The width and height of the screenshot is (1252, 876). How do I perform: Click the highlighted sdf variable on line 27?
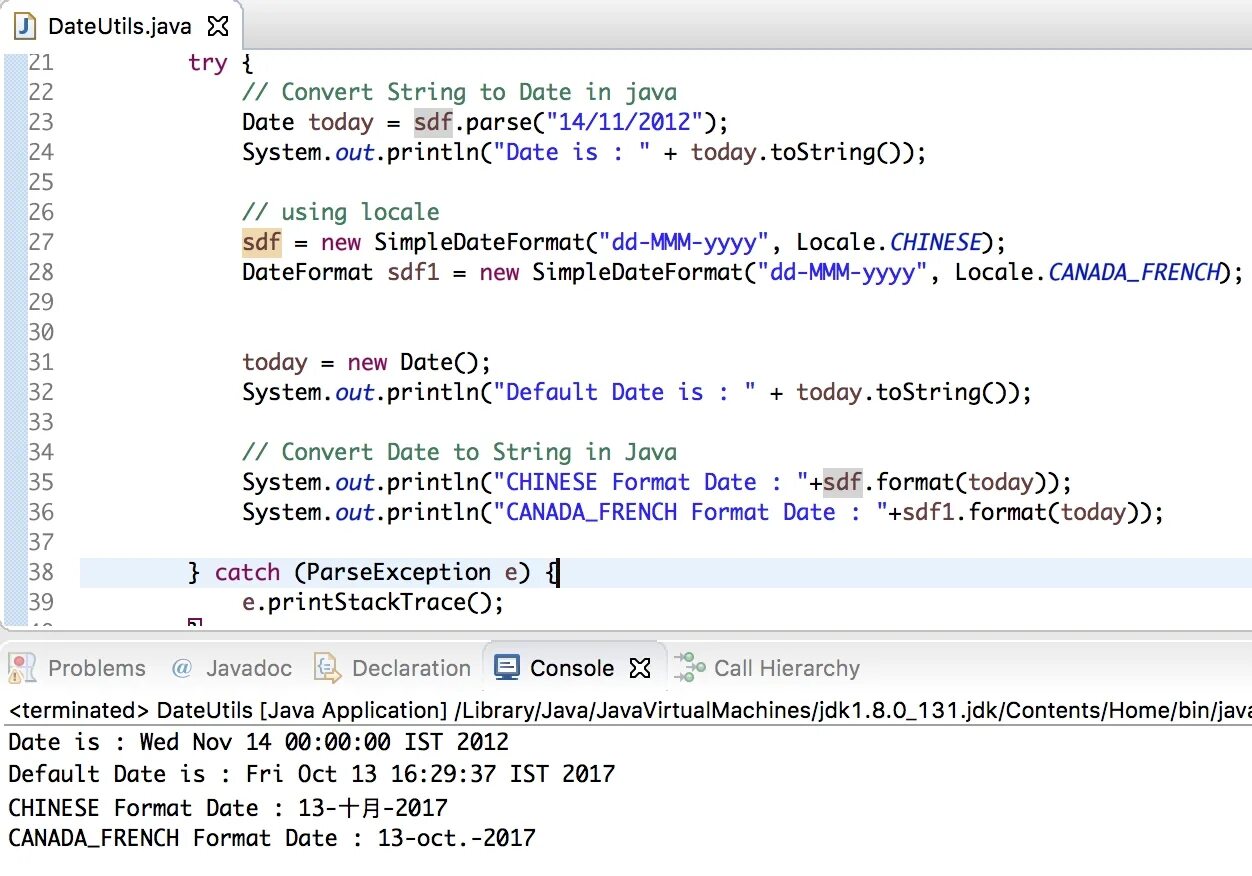262,242
